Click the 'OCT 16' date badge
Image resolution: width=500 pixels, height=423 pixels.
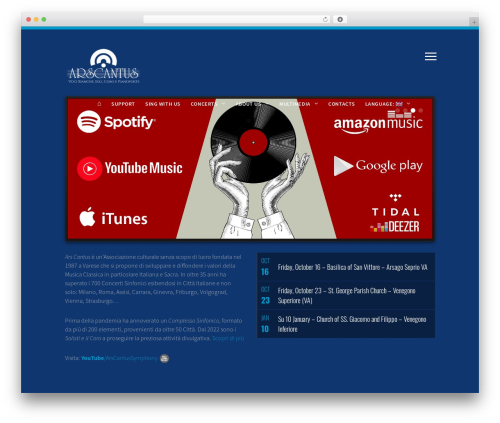click(x=265, y=267)
